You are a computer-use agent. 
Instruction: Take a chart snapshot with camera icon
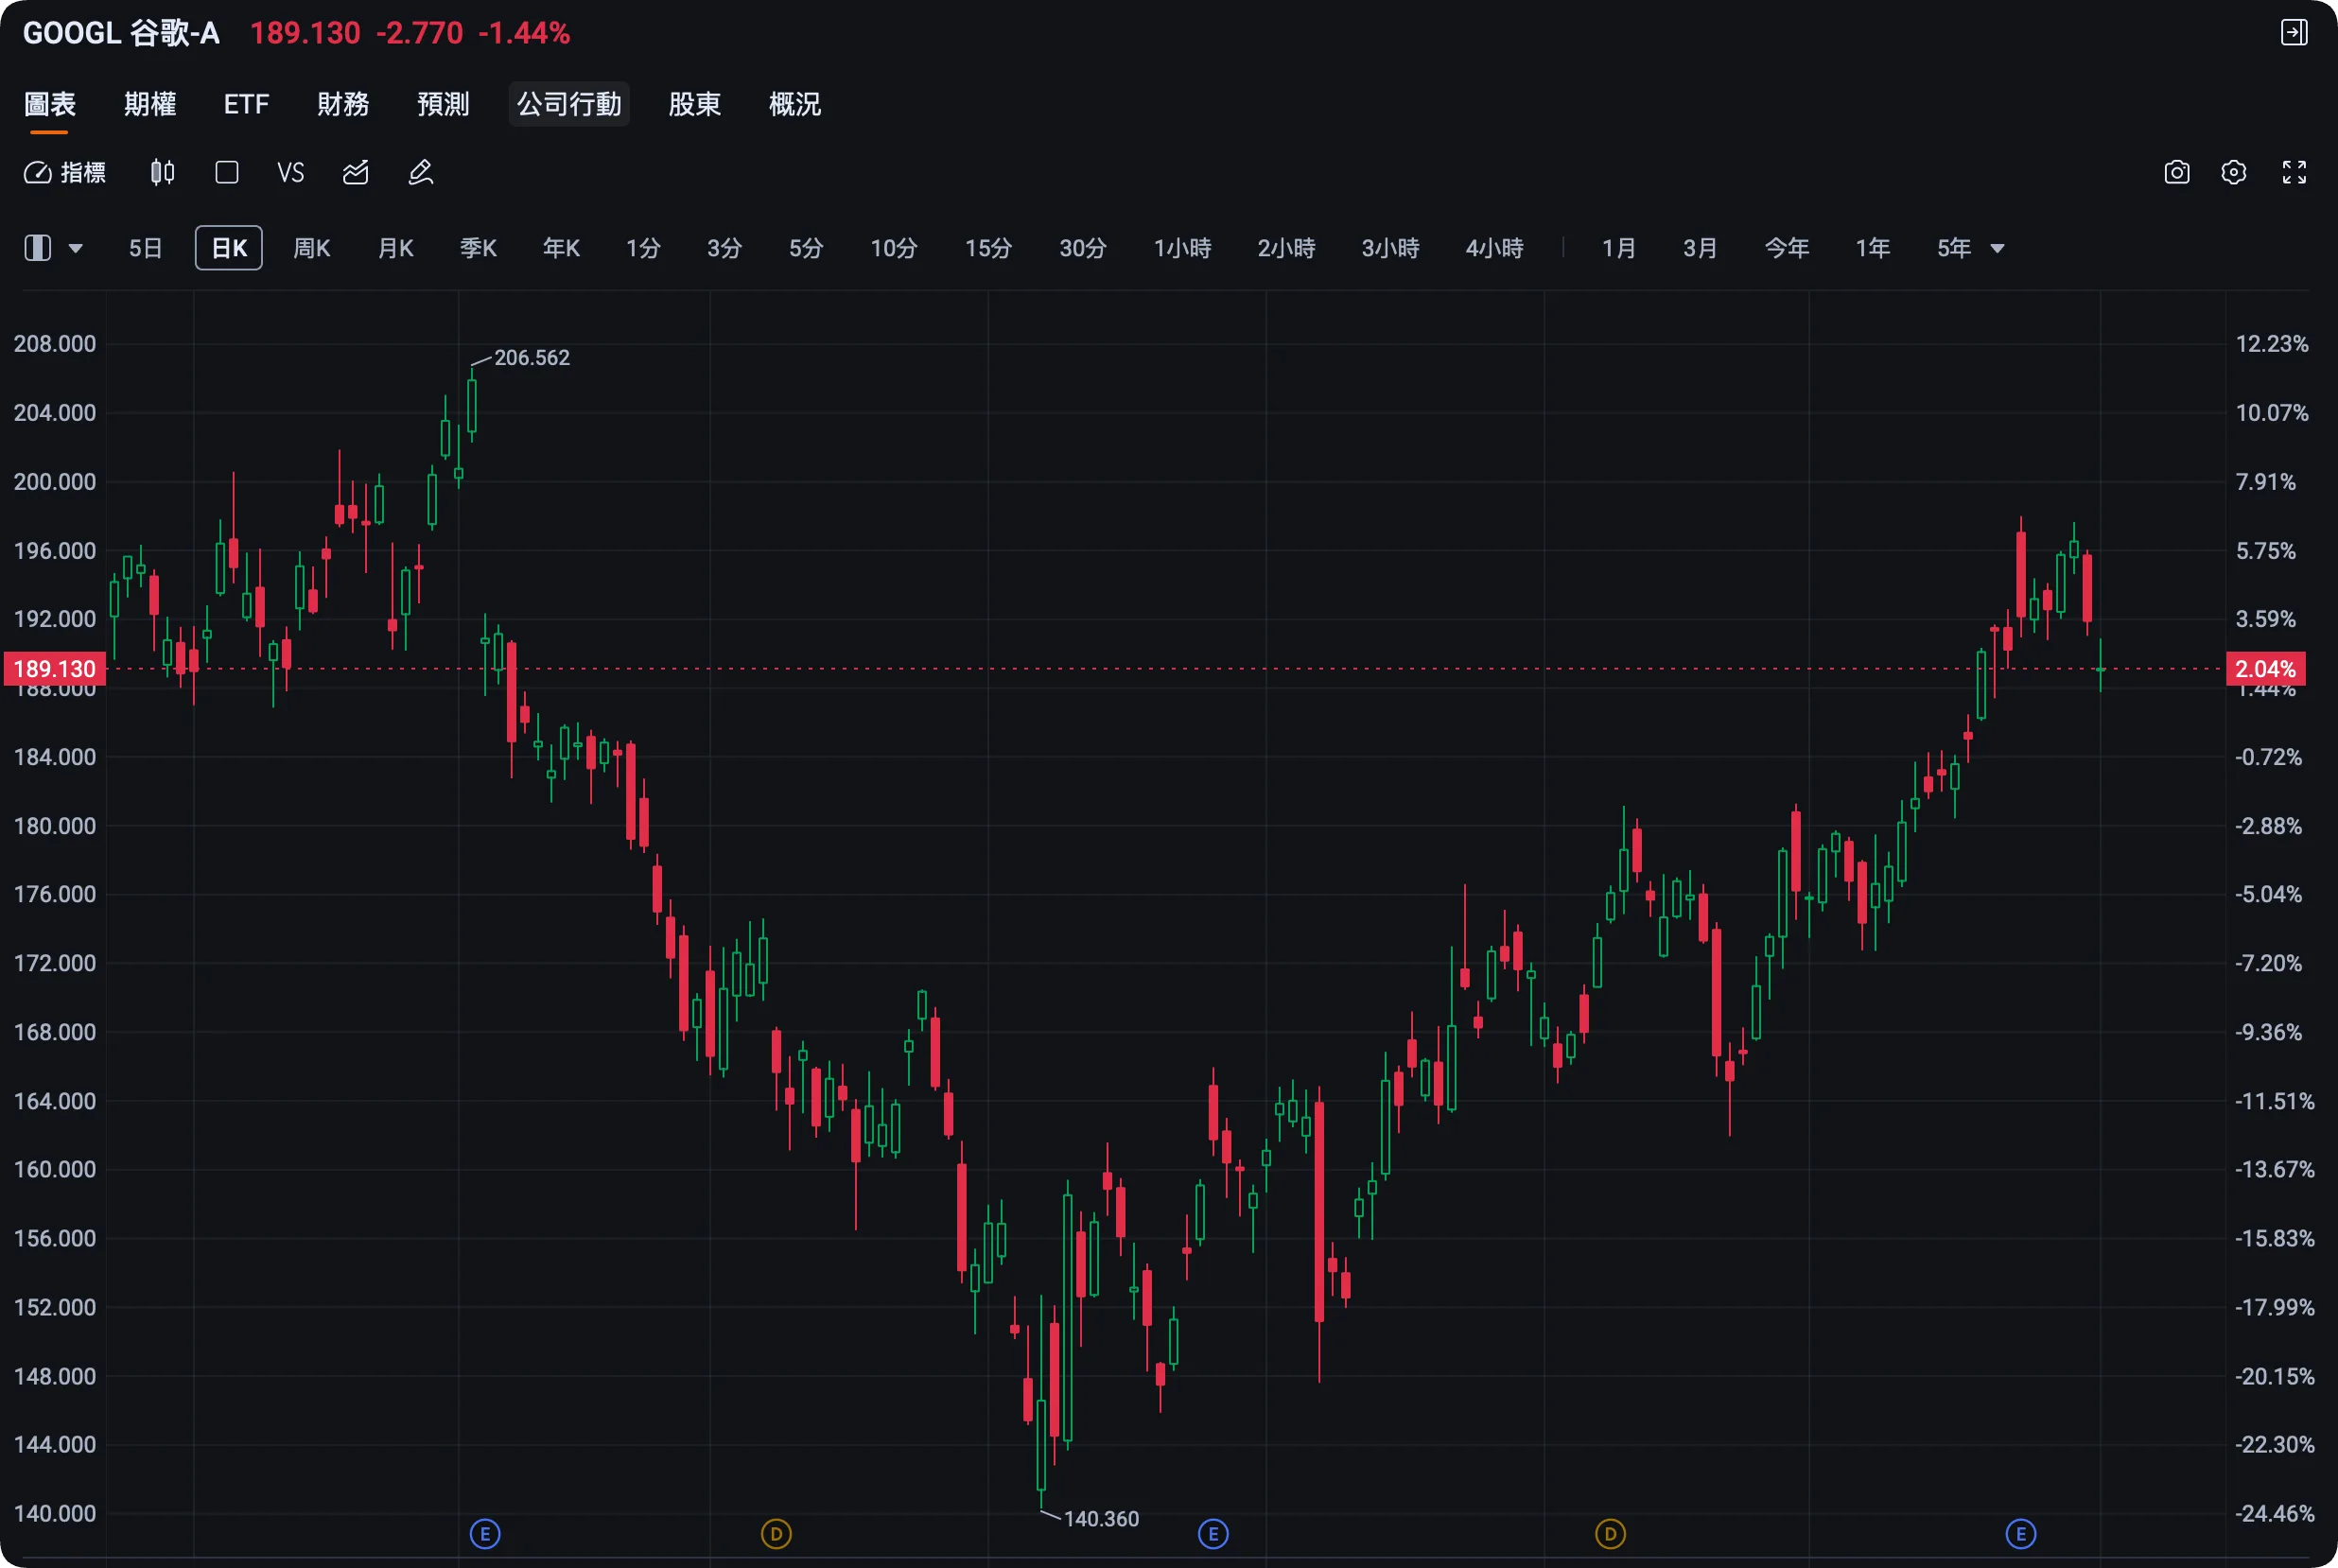coord(2177,173)
